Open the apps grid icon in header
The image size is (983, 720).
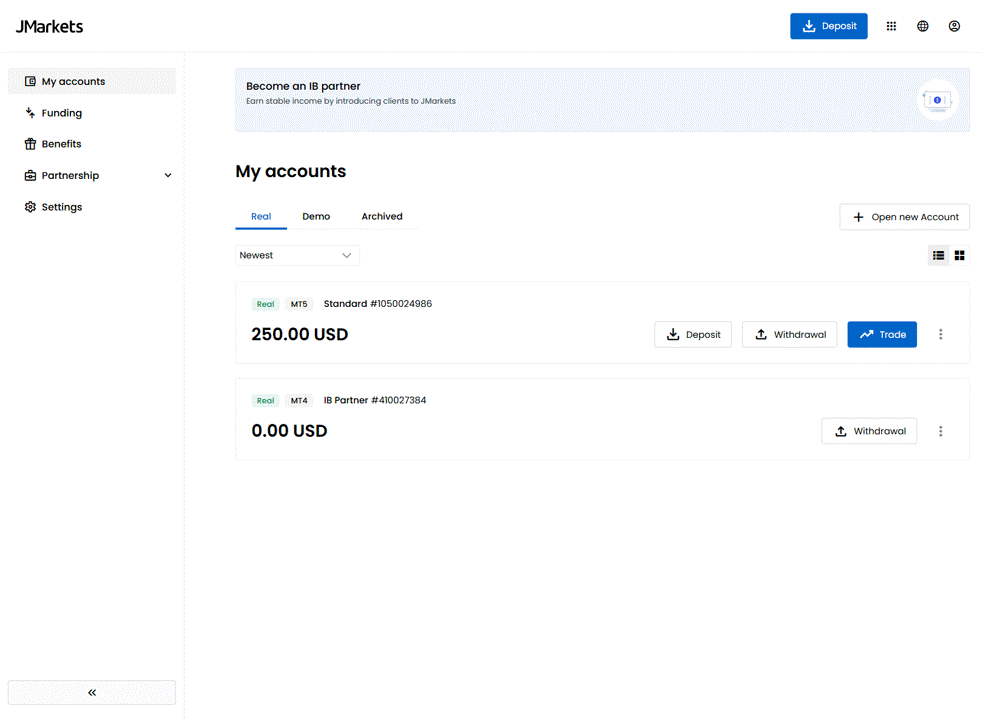(x=891, y=26)
